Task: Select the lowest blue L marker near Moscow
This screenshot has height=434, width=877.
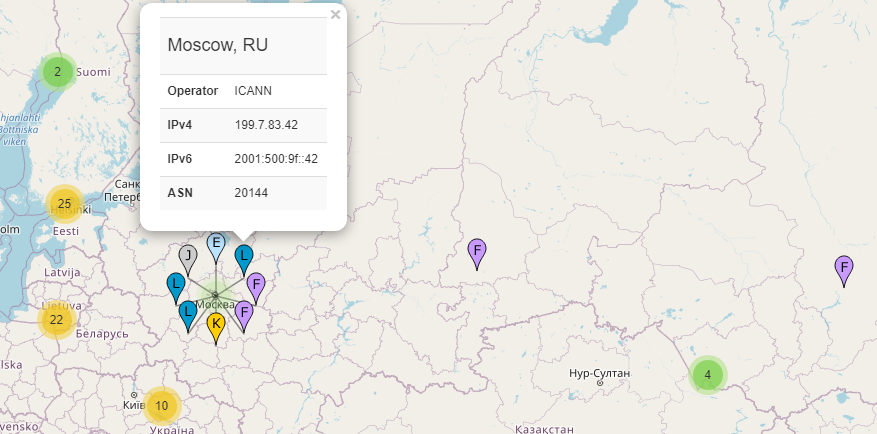Action: pyautogui.click(x=187, y=313)
